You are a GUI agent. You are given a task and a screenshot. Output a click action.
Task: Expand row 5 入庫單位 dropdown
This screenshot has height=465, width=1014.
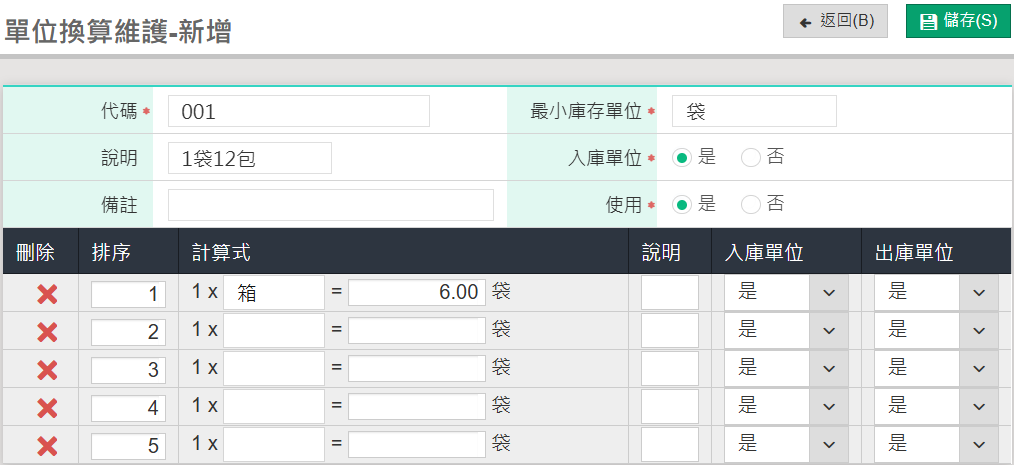coord(786,444)
